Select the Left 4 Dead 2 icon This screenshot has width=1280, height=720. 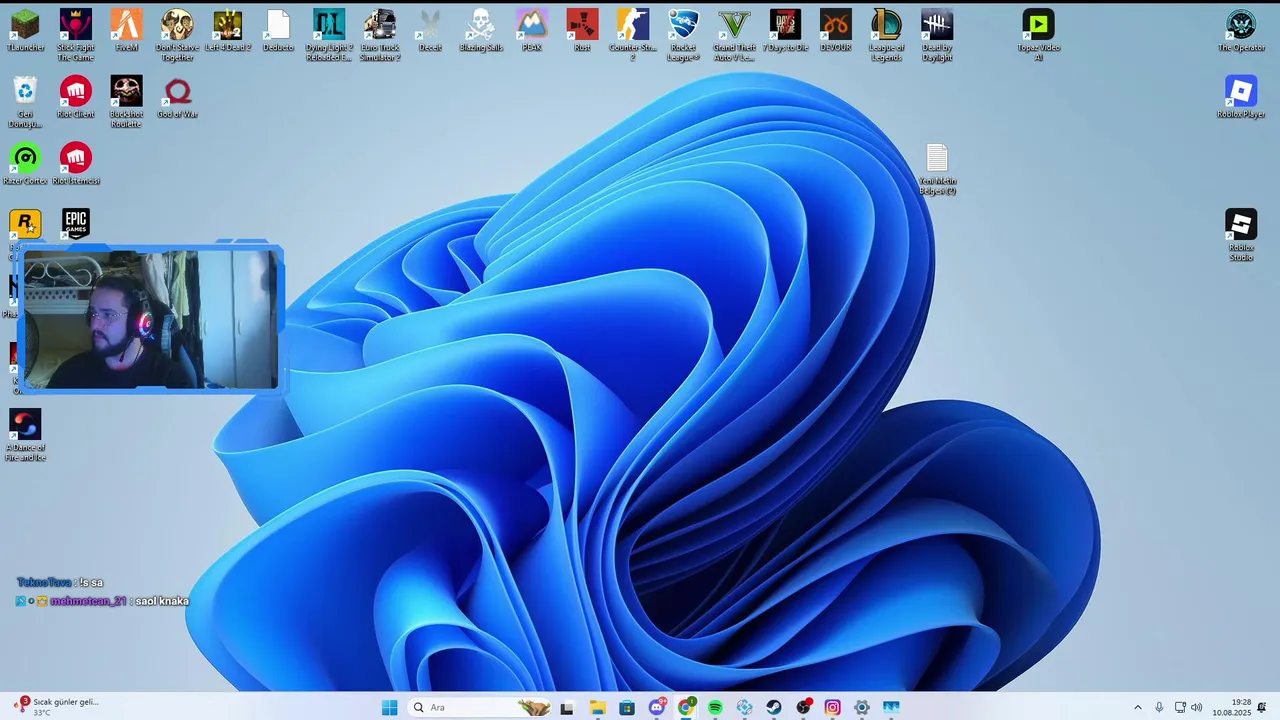coord(228,30)
